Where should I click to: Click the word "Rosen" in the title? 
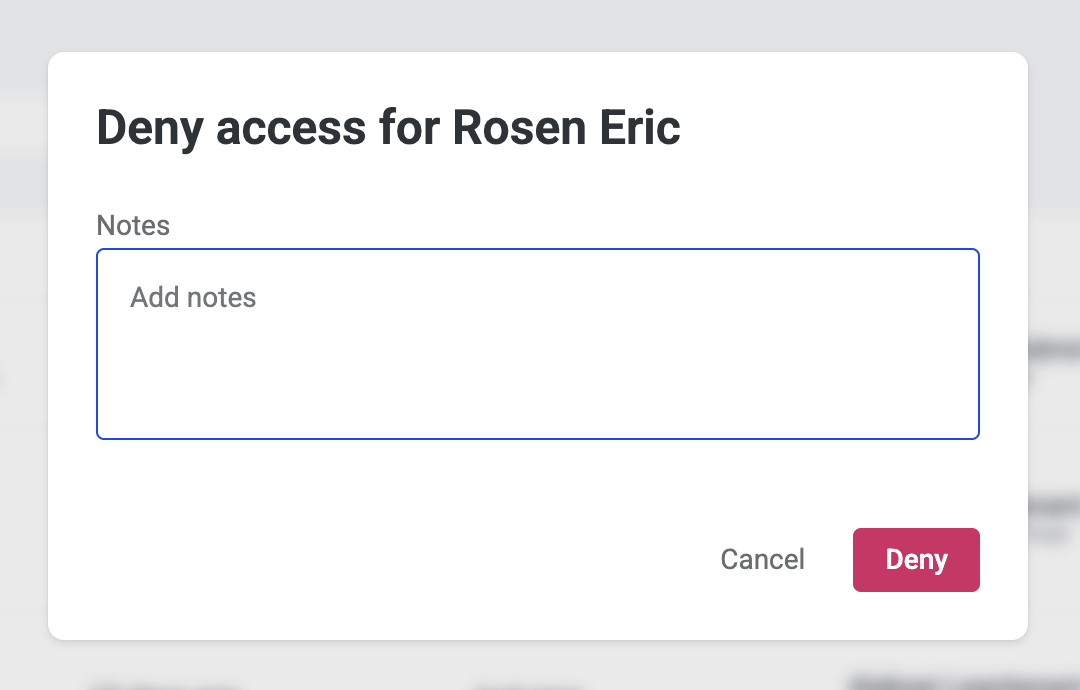click(x=519, y=128)
